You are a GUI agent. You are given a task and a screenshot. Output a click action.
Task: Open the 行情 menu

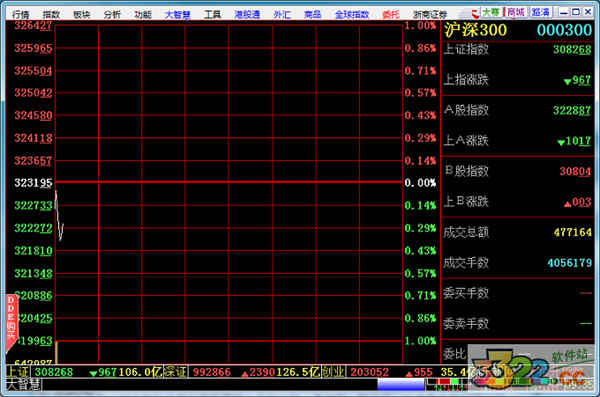tap(21, 15)
